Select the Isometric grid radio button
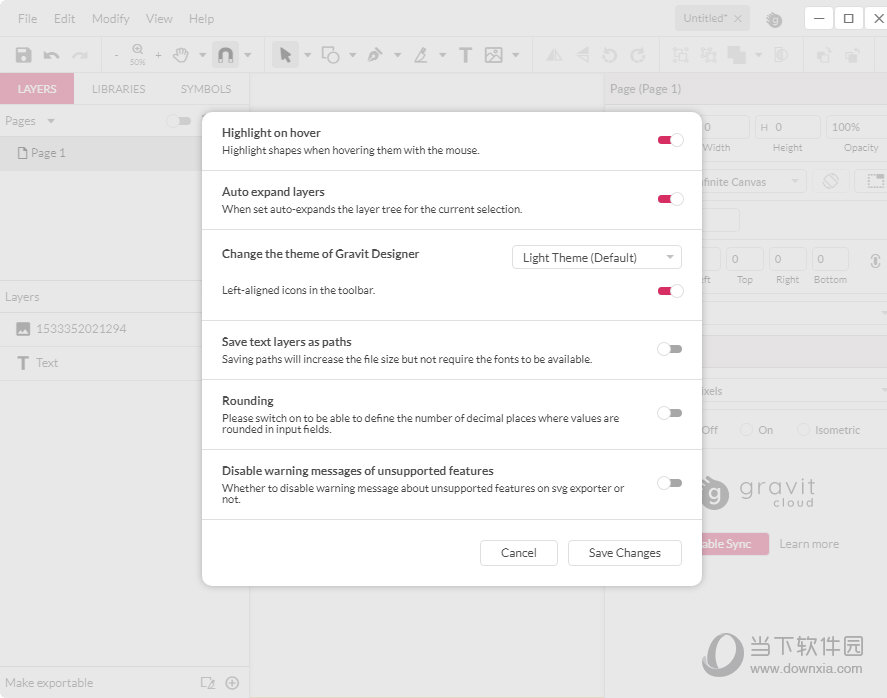The width and height of the screenshot is (887, 698). [x=803, y=430]
